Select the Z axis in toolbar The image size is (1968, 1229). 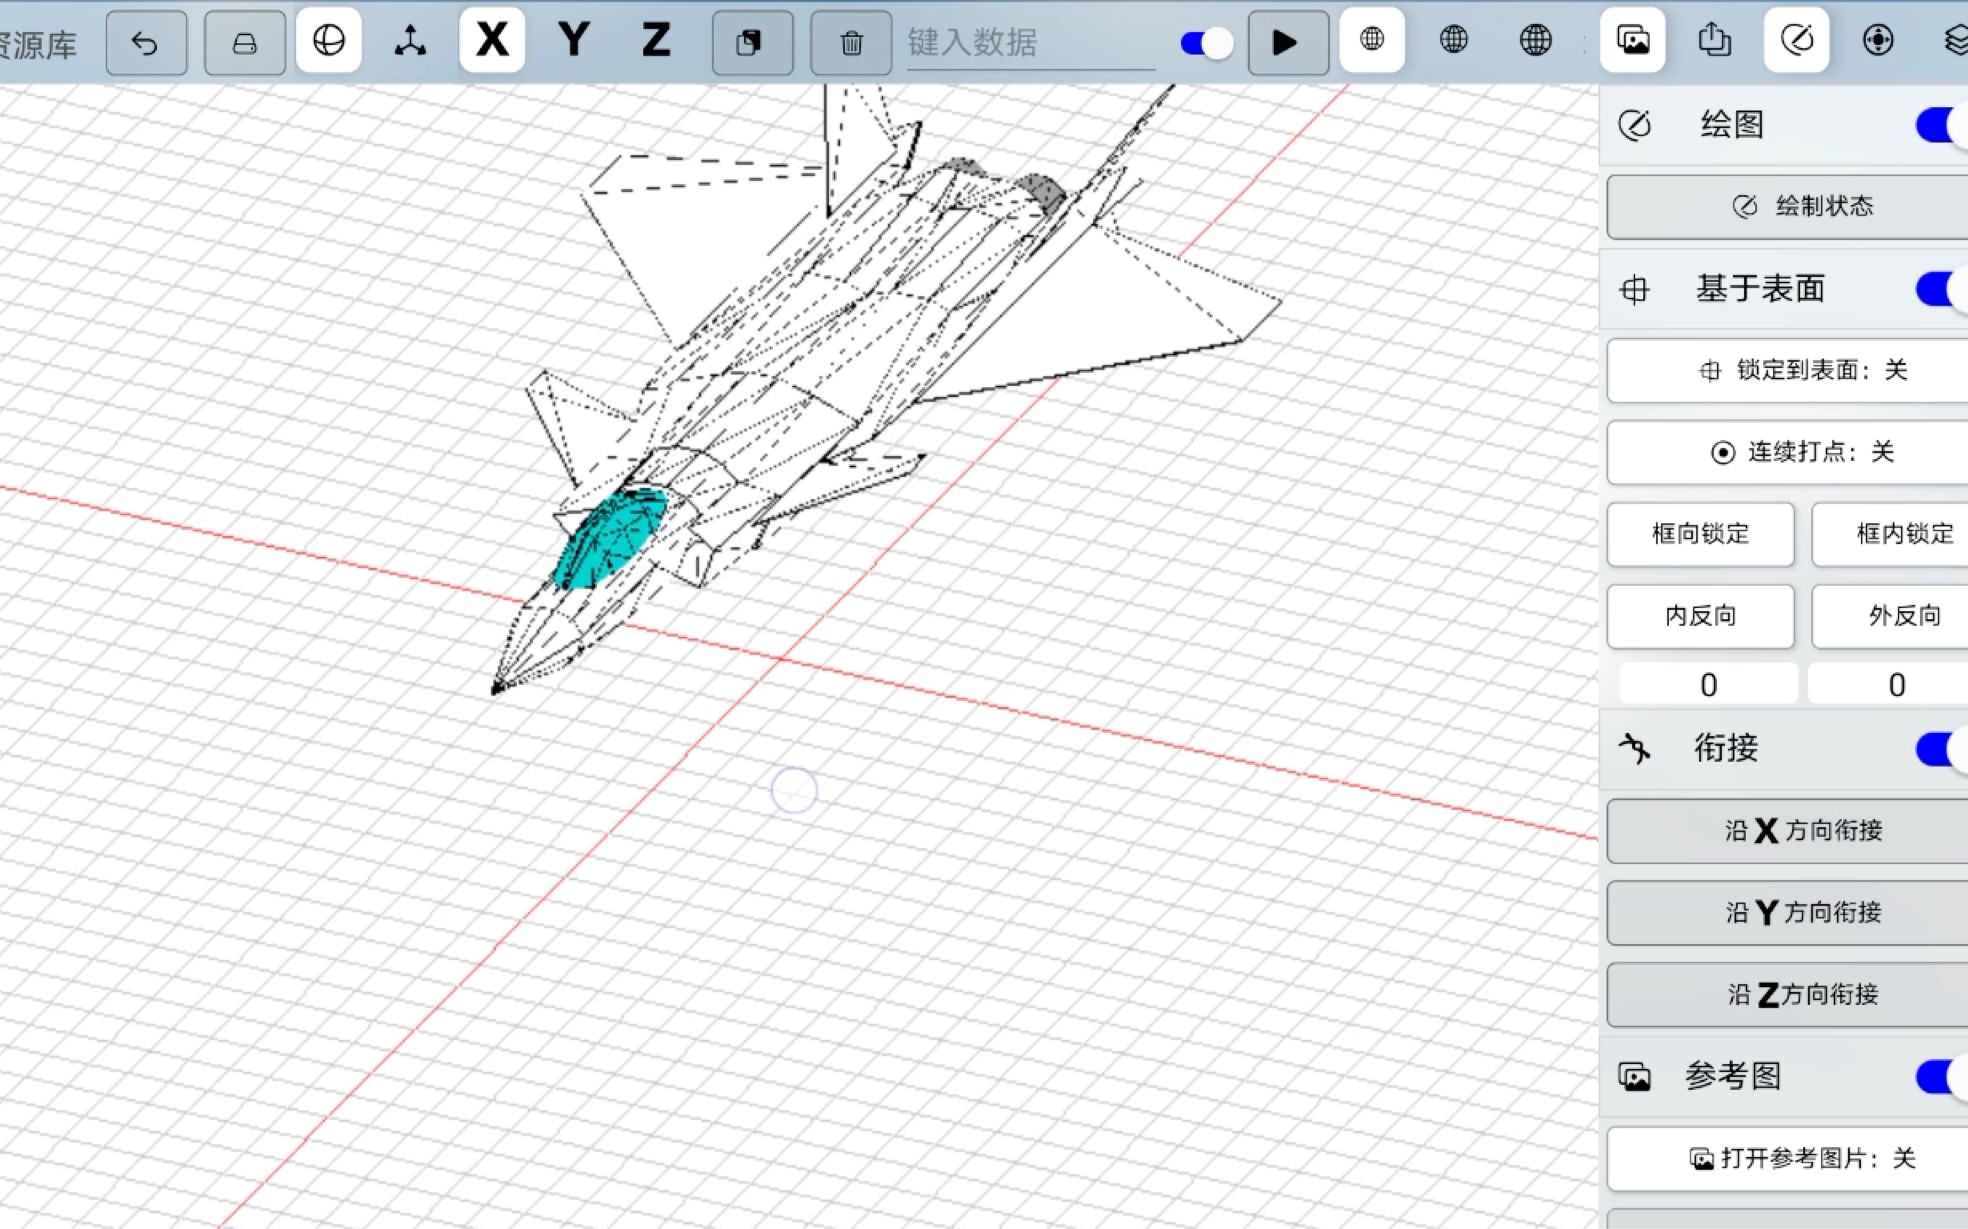pyautogui.click(x=656, y=40)
